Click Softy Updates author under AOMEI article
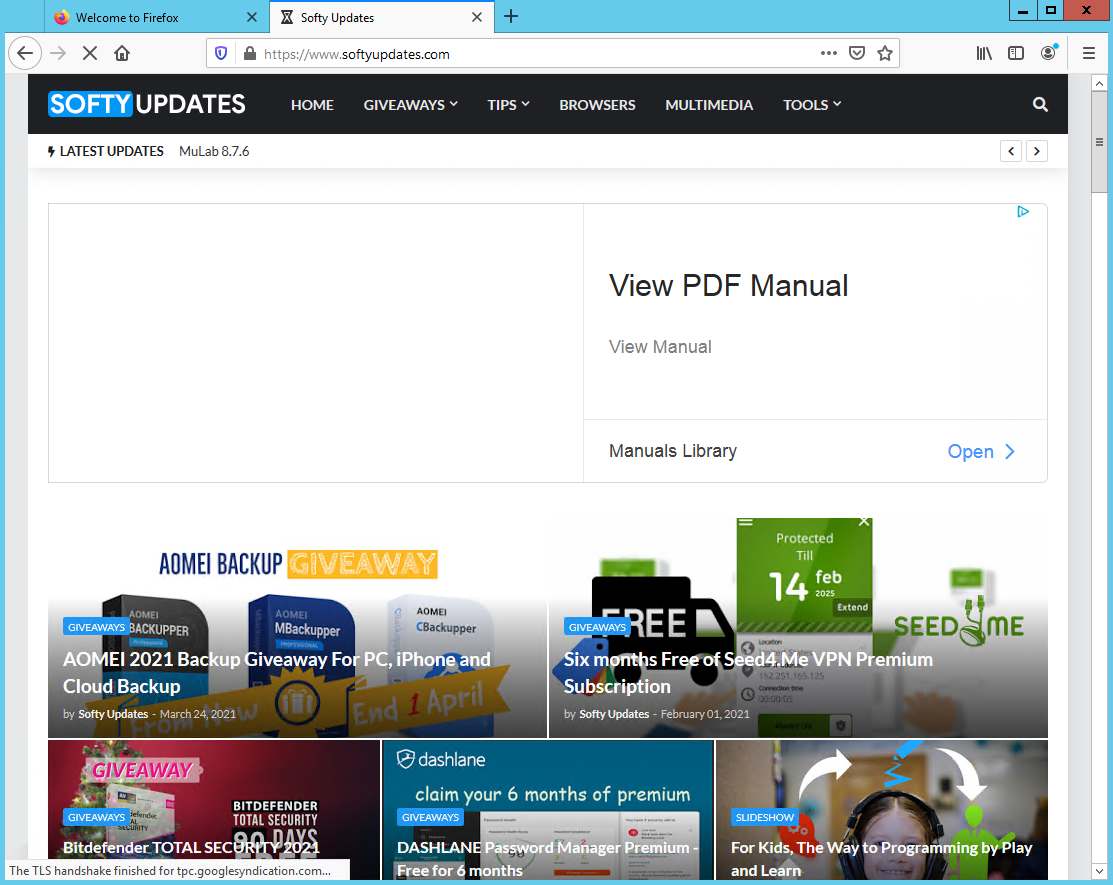This screenshot has width=1113, height=885. [x=113, y=714]
